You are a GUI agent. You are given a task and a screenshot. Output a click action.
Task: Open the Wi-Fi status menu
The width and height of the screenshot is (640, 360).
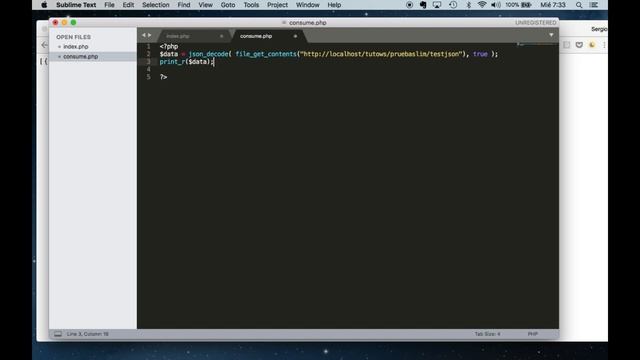[x=482, y=5]
